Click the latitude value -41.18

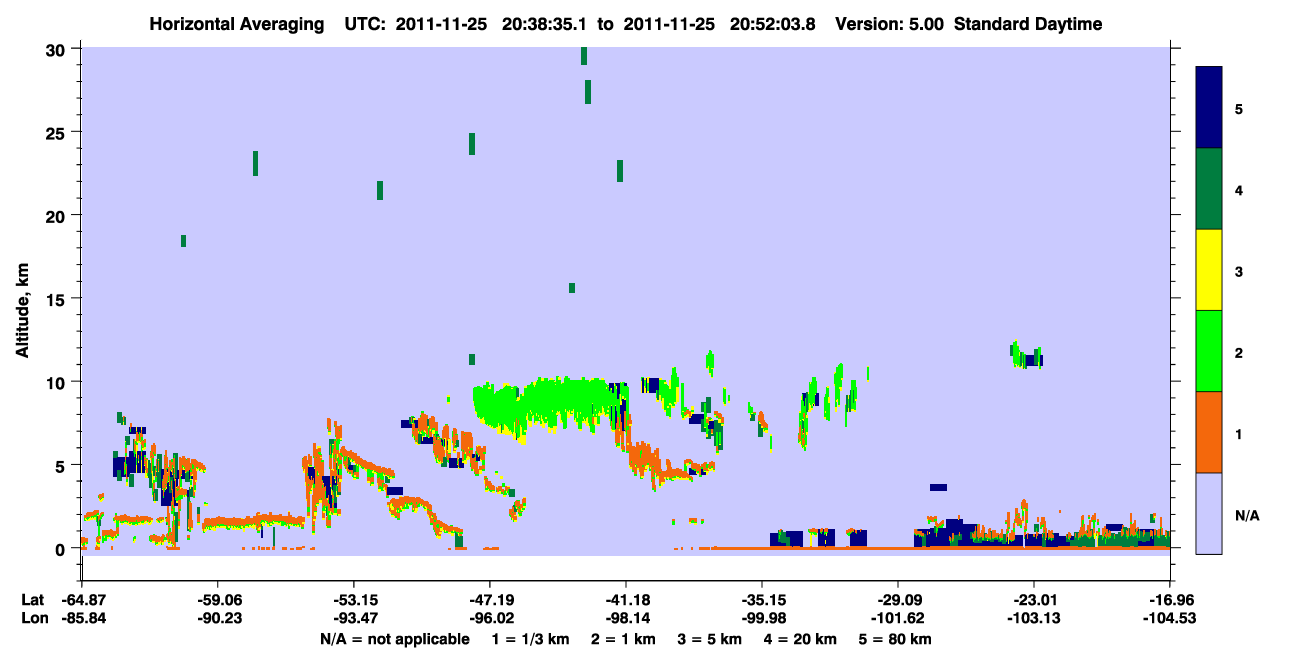[x=626, y=600]
